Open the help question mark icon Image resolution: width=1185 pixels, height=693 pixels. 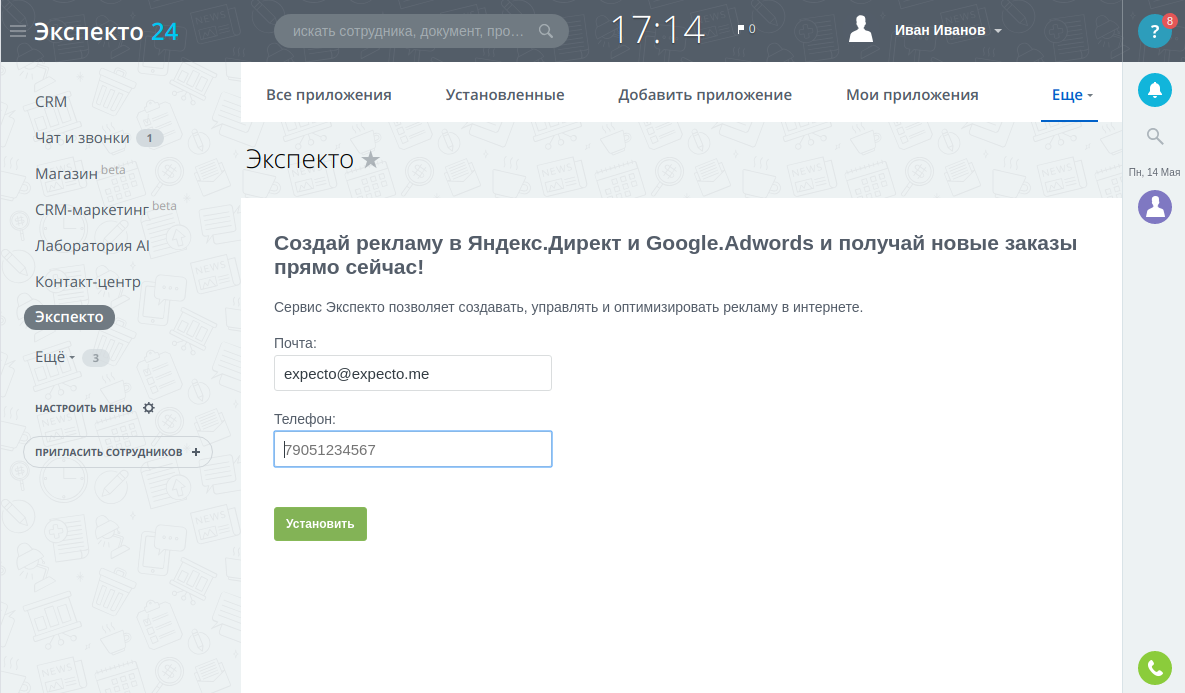[x=1154, y=31]
